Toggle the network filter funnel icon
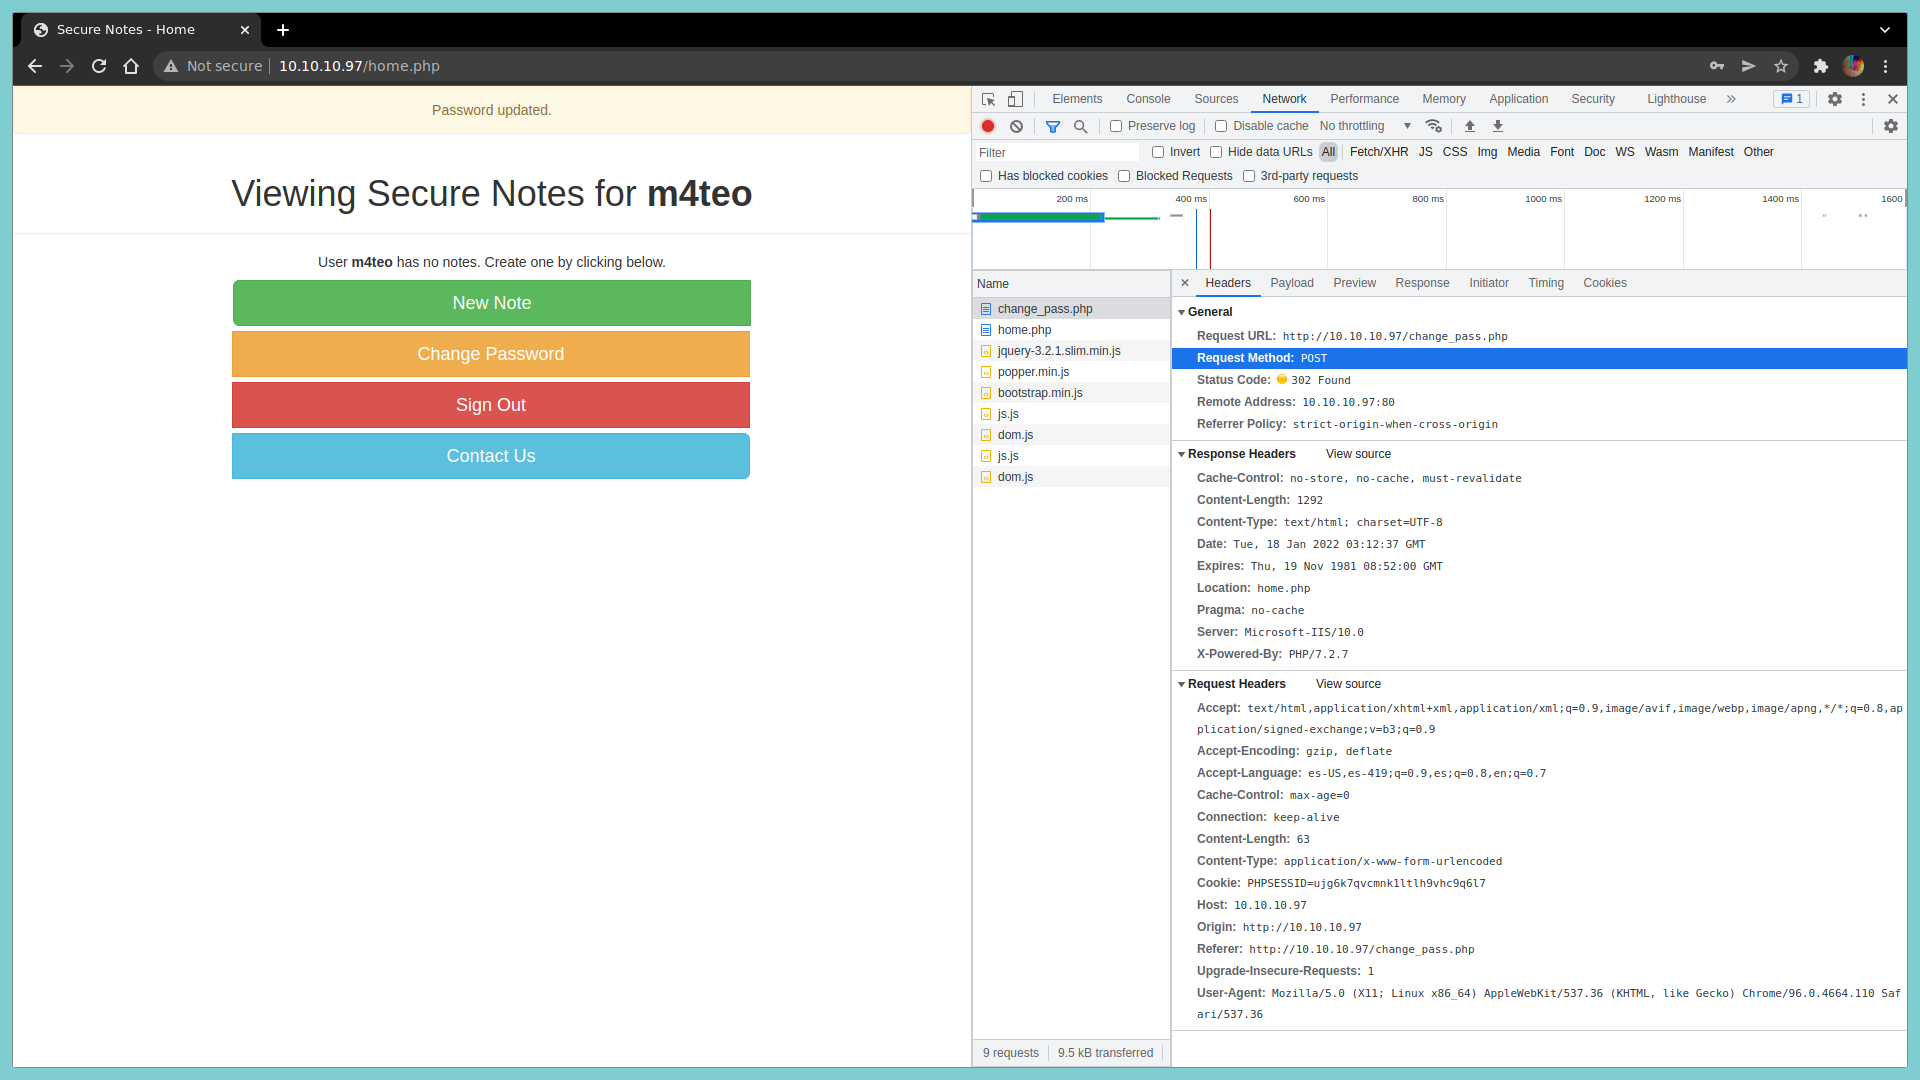The image size is (1920, 1080). (1052, 126)
